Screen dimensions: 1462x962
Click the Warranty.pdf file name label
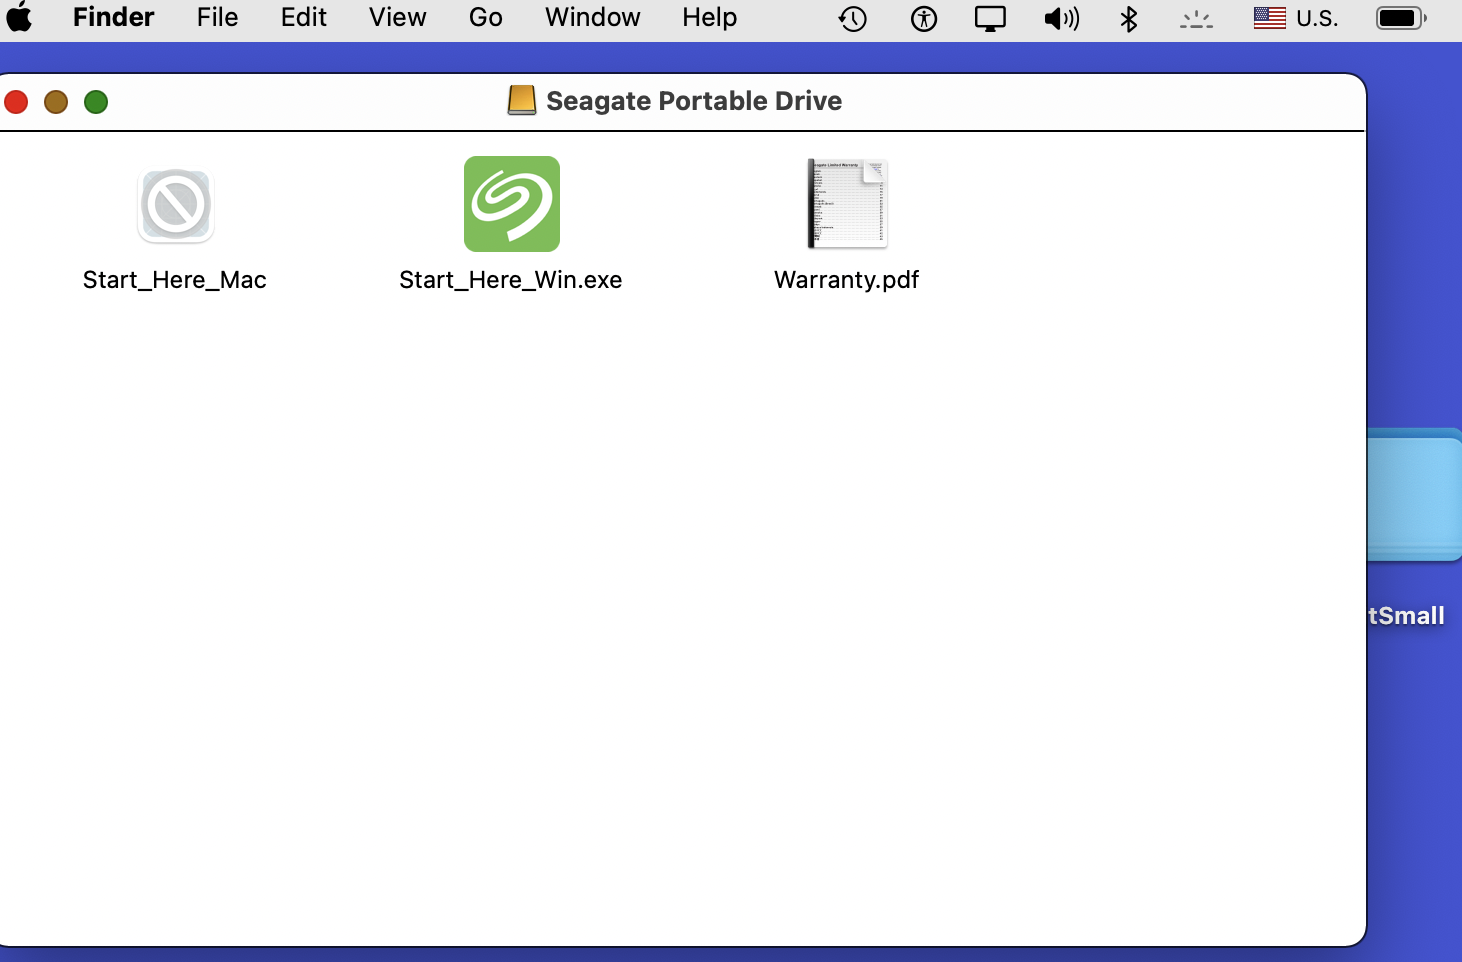click(x=847, y=280)
